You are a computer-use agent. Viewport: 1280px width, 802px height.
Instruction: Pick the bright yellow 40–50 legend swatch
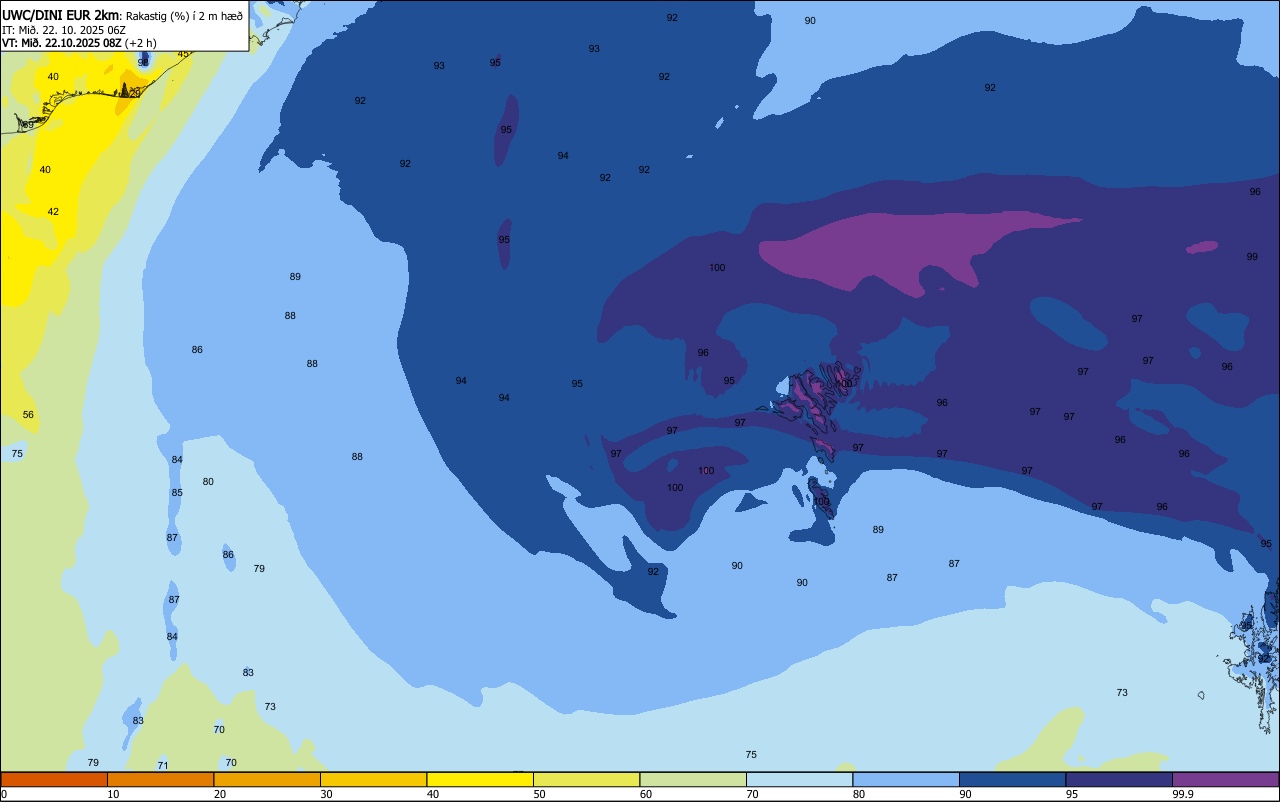click(x=480, y=779)
